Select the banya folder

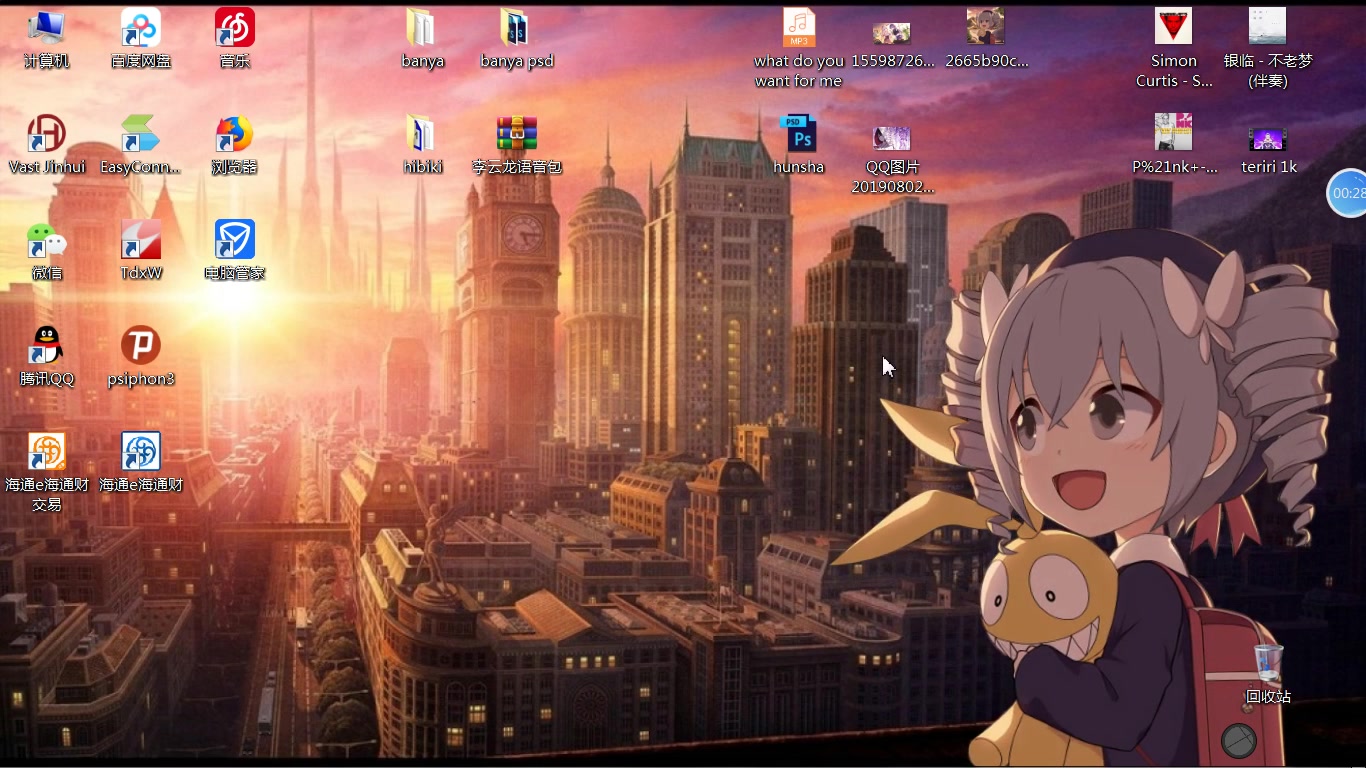point(422,28)
